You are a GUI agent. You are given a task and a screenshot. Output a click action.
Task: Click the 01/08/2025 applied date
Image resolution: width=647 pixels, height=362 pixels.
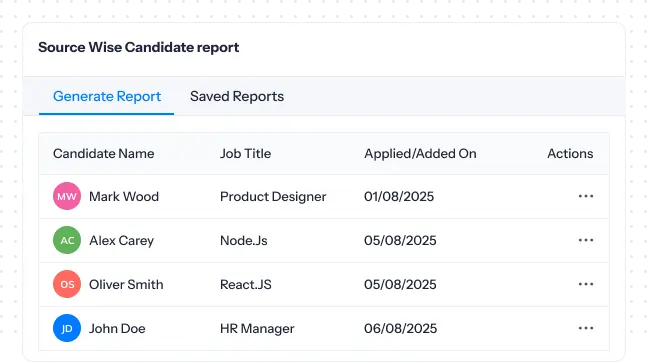(399, 196)
